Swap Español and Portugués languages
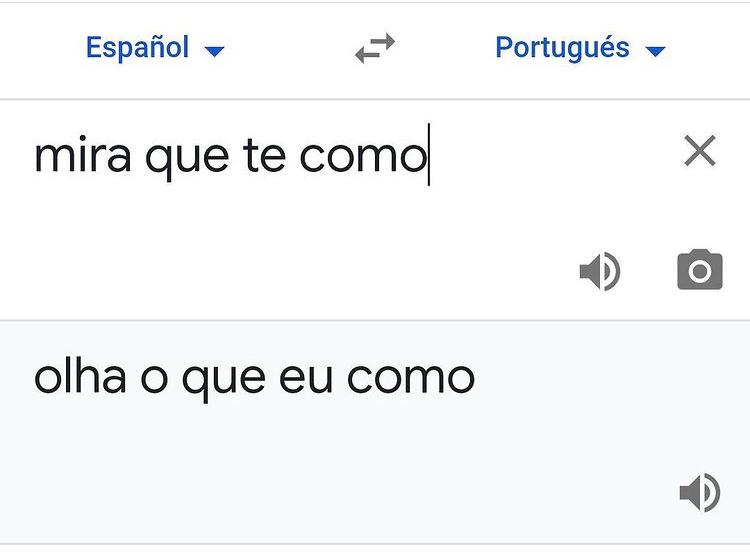 click(x=375, y=48)
